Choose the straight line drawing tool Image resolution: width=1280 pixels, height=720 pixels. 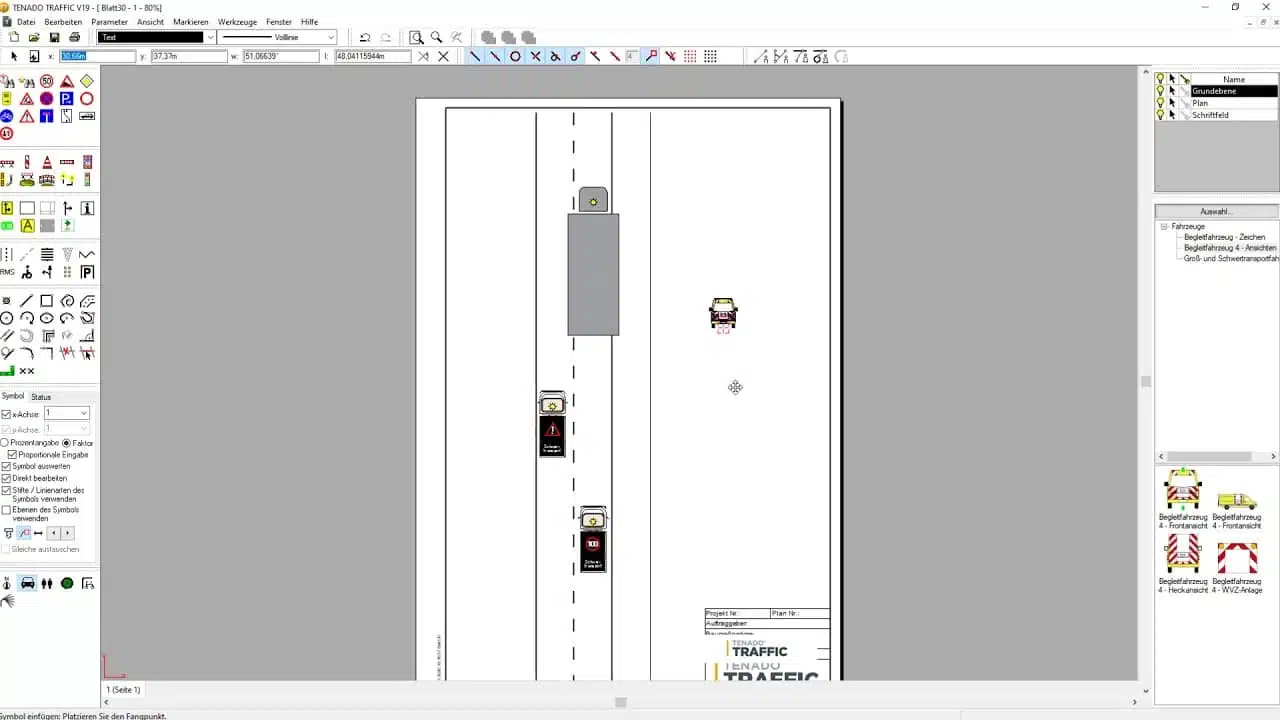[27, 301]
